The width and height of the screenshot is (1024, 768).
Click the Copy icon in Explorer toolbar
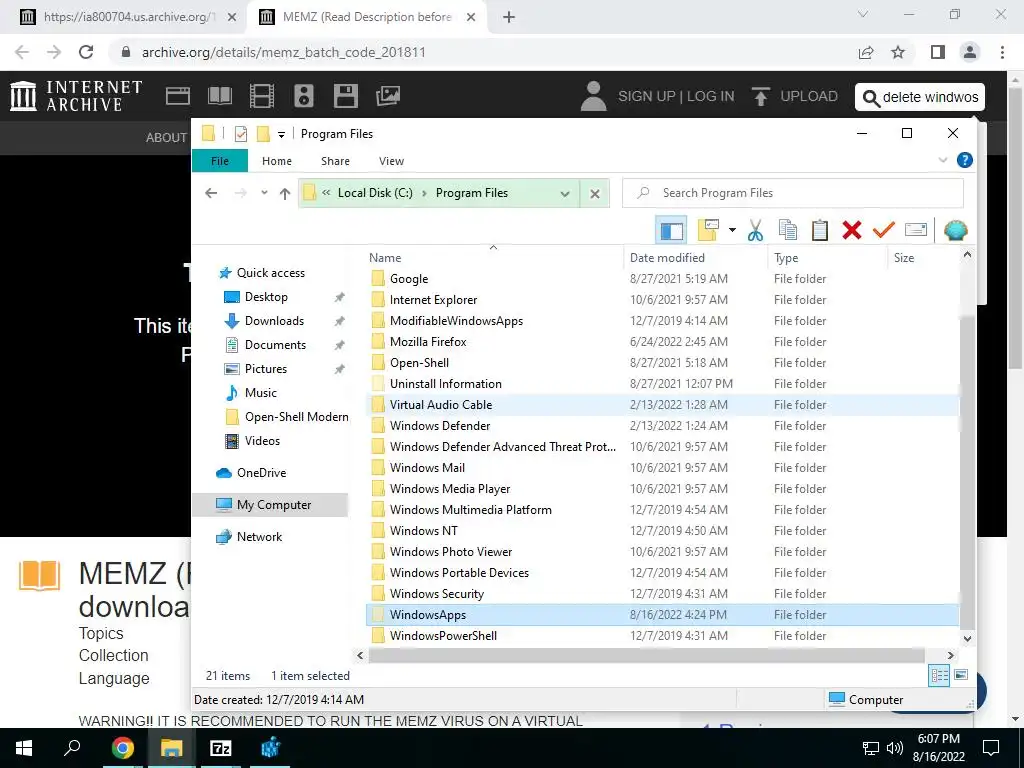click(x=788, y=230)
